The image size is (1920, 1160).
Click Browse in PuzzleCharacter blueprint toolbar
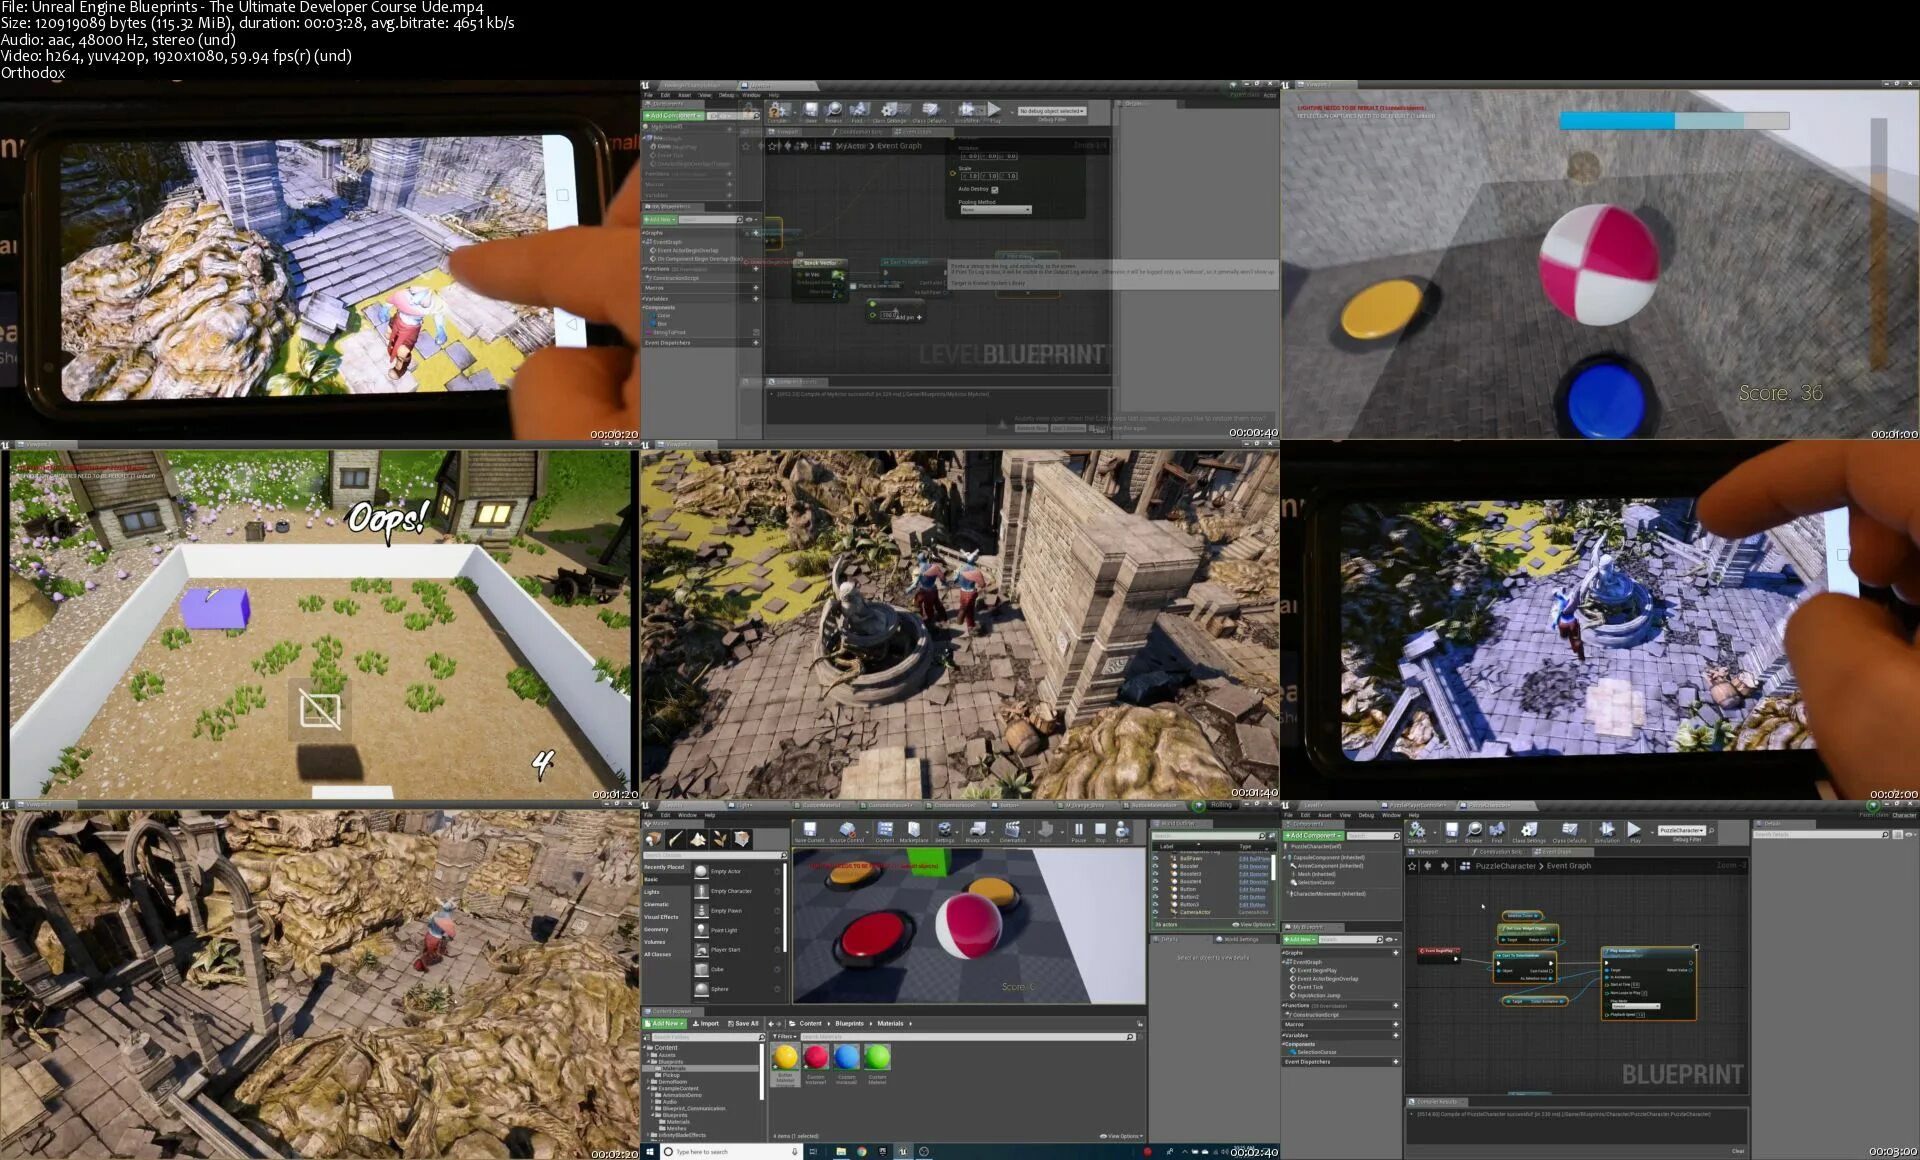pos(1474,832)
